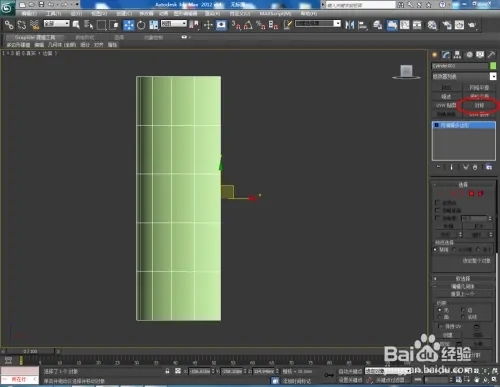This screenshot has width=500, height=387.
Task: Click the Remove Modifier trash icon
Action: 475,167
